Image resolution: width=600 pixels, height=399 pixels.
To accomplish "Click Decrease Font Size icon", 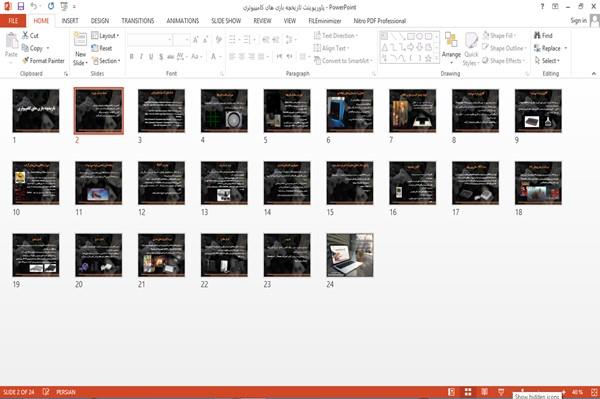I will pyautogui.click(x=205, y=39).
